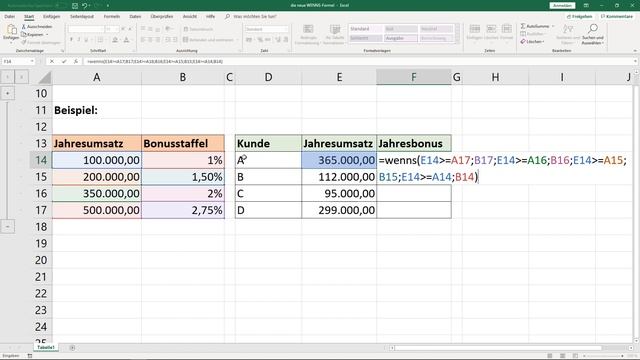
Task: Open the AutoSumme dropdown arrow
Action: coord(553,26)
